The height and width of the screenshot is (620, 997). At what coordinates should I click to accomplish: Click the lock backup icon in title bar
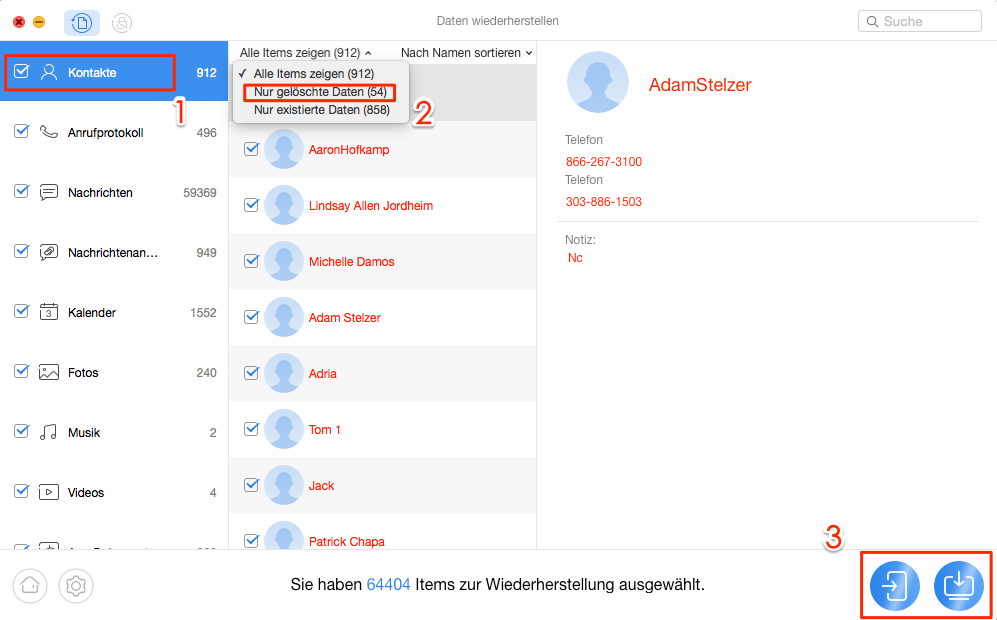tap(121, 22)
